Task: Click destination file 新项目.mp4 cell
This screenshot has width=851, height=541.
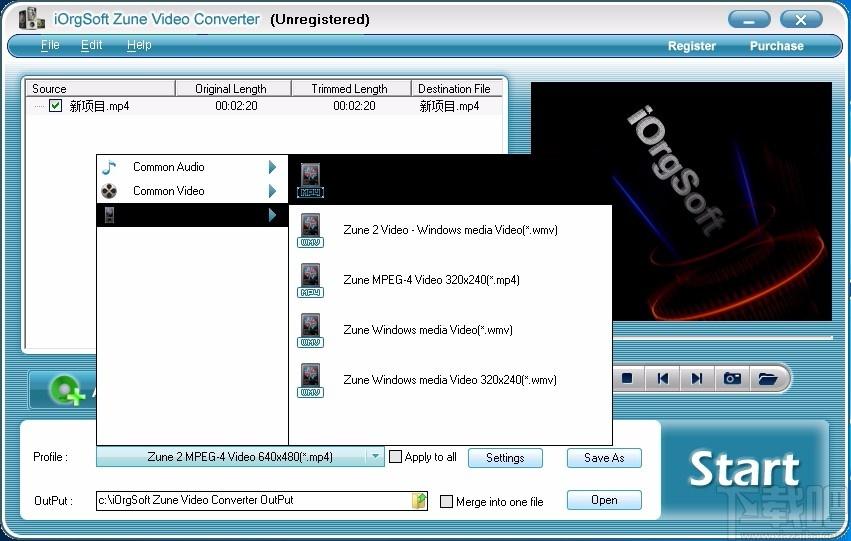Action: coord(449,106)
